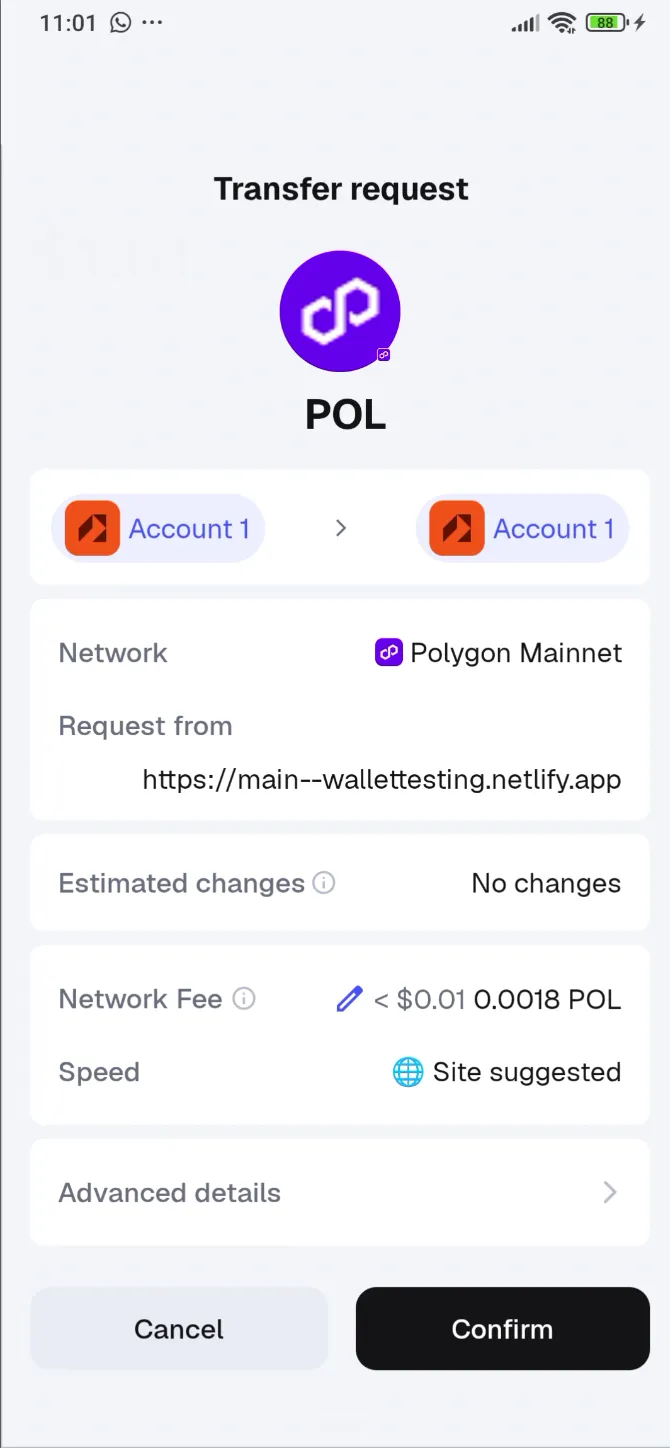Open the main--wallettesting.netlify.app request link
The height and width of the screenshot is (1448, 670).
pyautogui.click(x=382, y=779)
